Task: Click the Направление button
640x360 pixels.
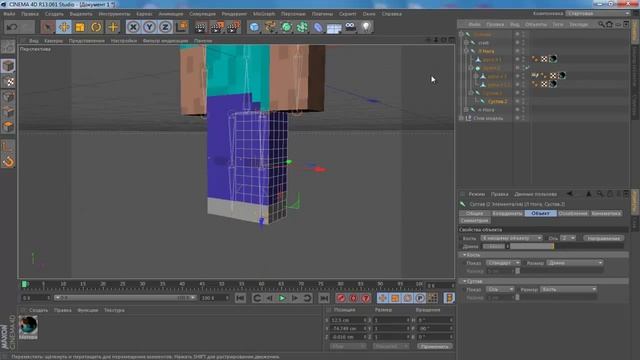Action: click(x=604, y=238)
